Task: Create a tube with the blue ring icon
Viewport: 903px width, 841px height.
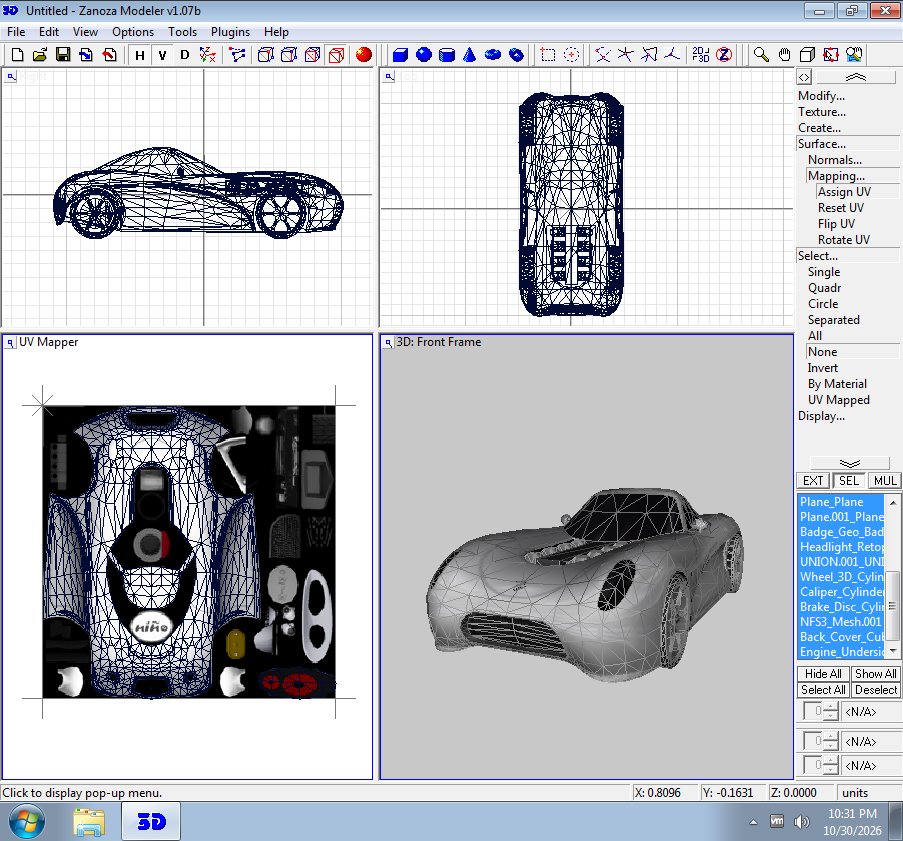Action: 517,55
